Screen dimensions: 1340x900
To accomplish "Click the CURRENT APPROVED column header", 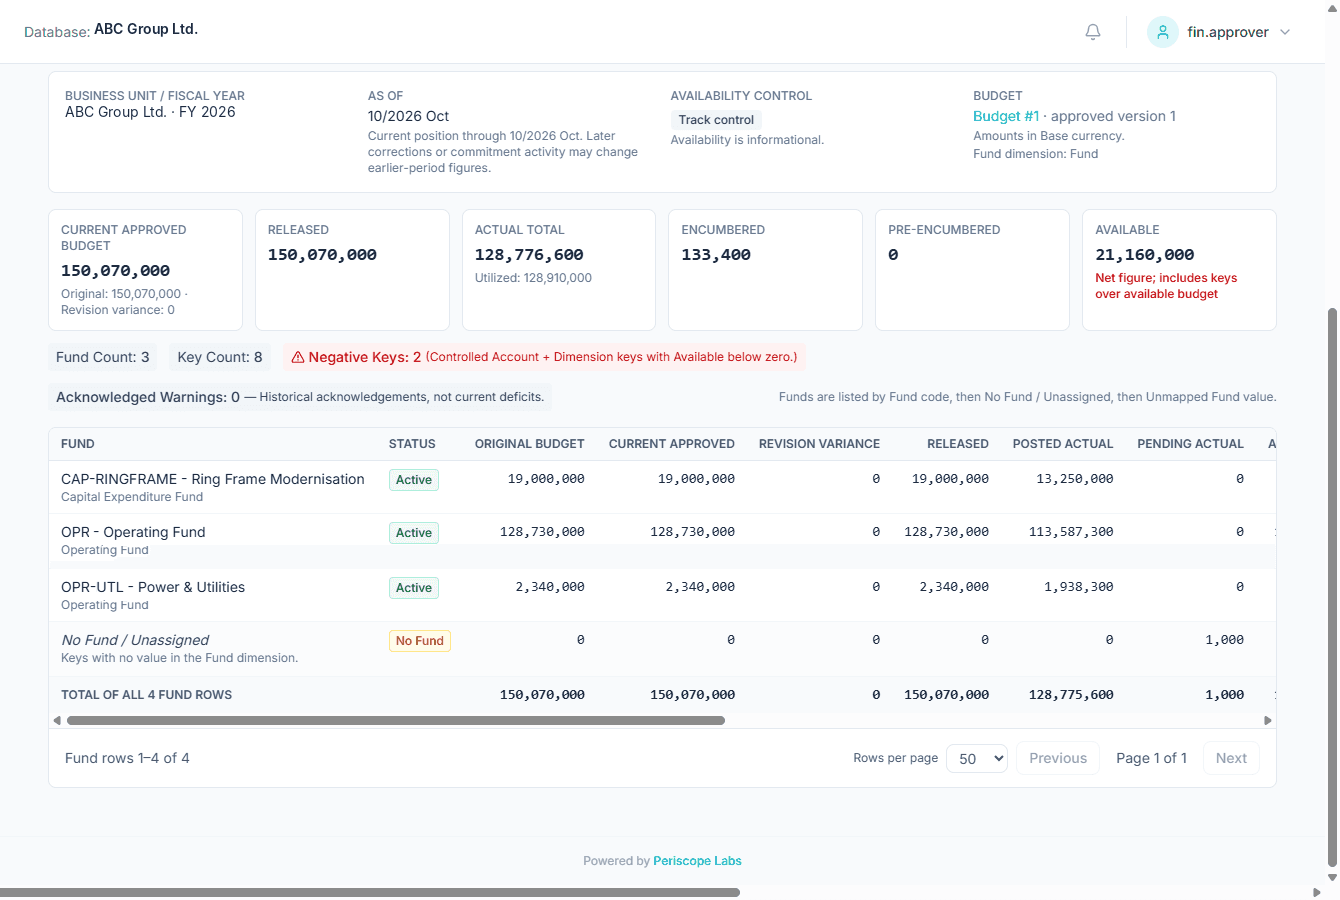I will coord(672,444).
